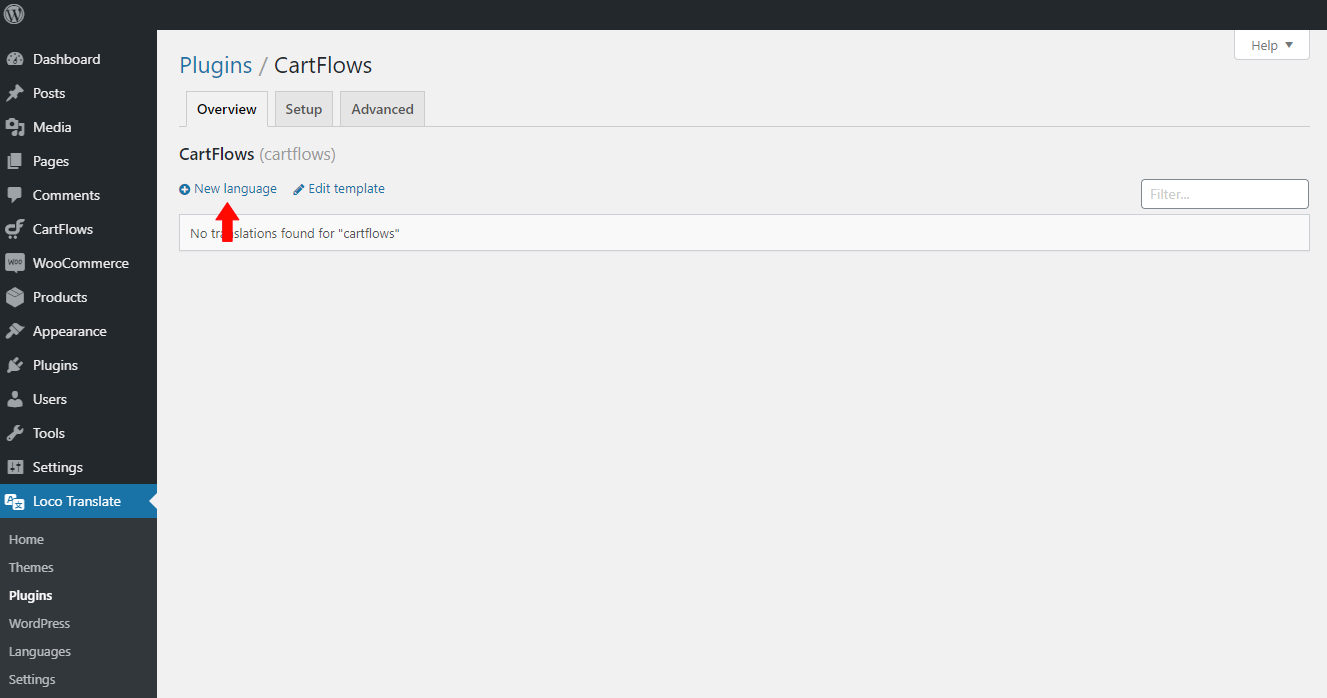Click the Edit template link
Viewport: 1327px width, 698px height.
(346, 188)
